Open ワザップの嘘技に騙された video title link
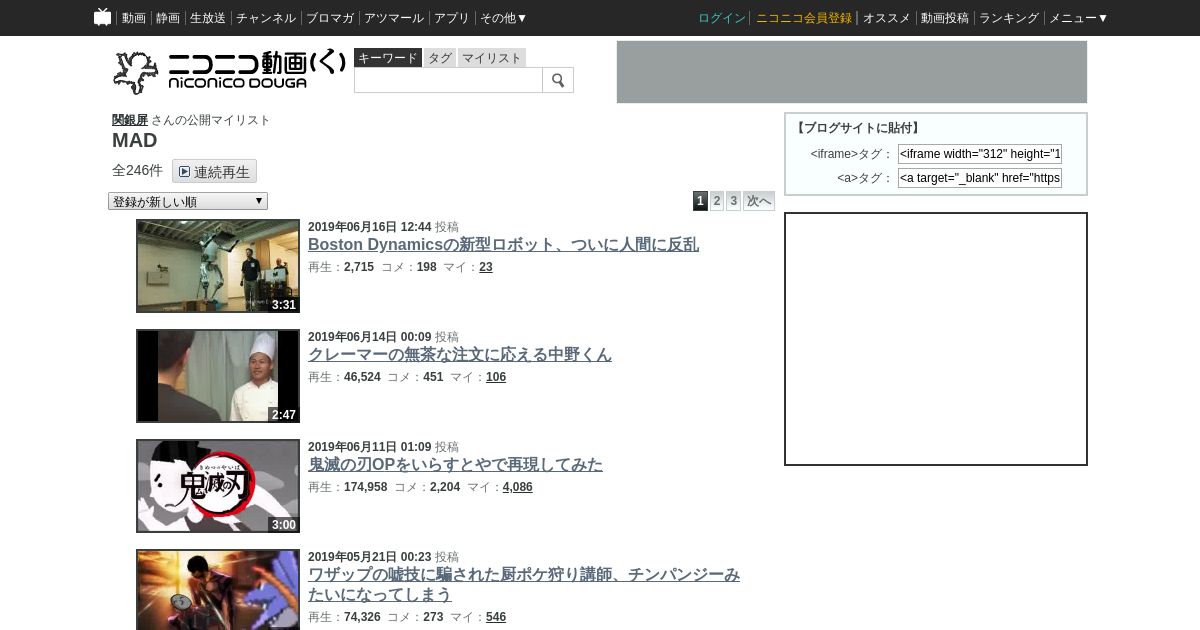 tap(524, 585)
